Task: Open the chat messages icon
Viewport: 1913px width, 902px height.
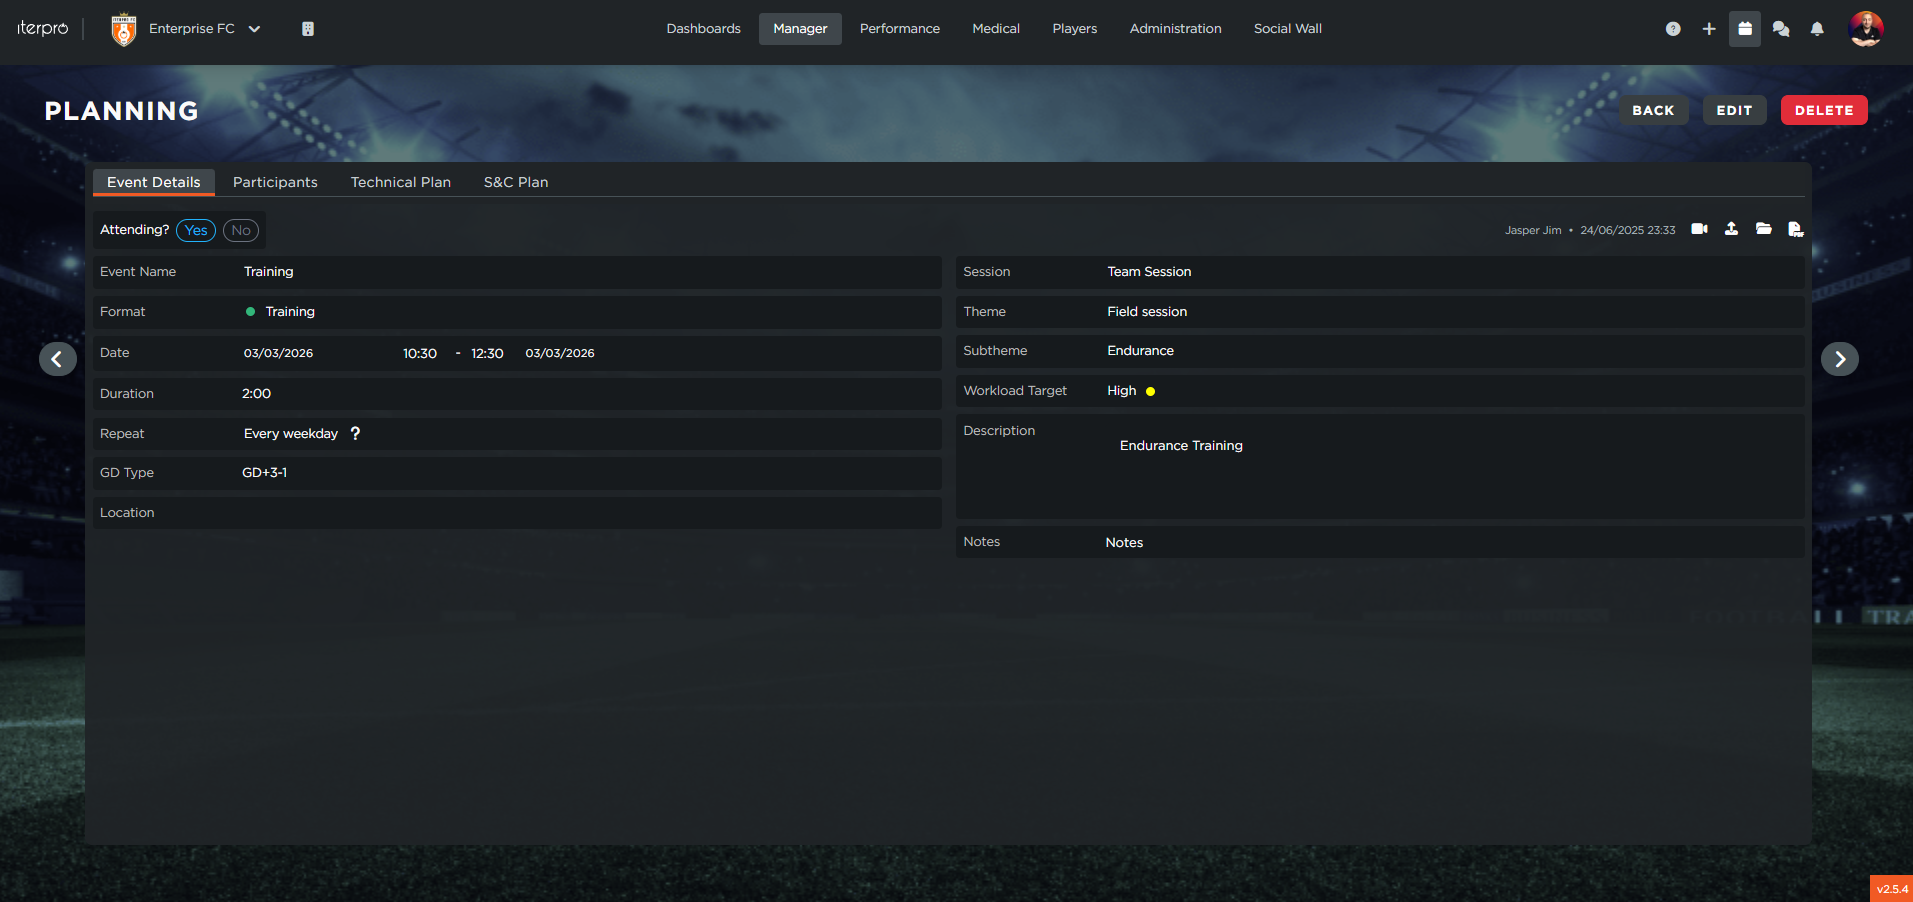Action: [x=1781, y=29]
